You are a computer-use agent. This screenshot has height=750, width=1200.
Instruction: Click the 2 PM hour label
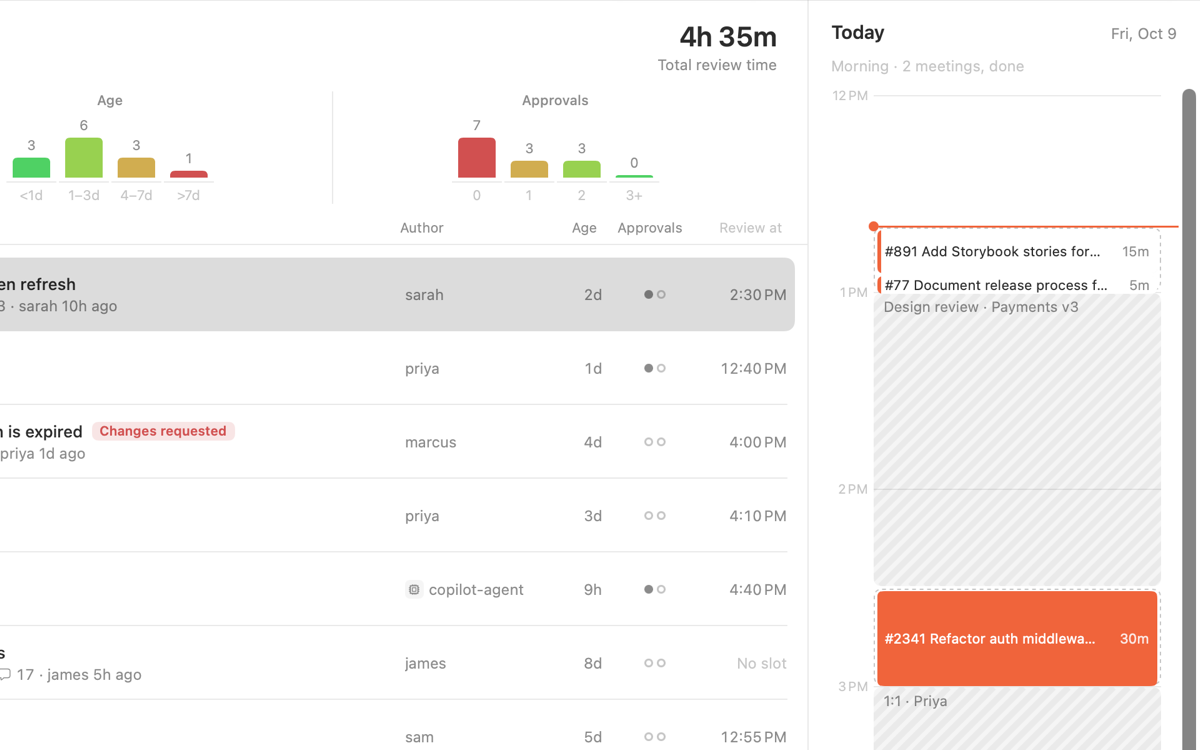(853, 489)
